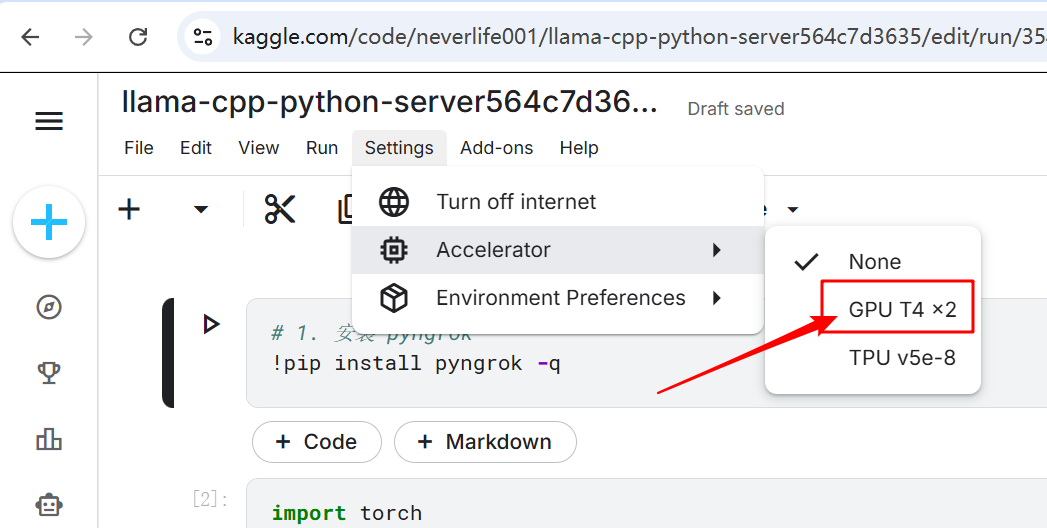Click the + Code button
Viewport: 1047px width, 528px height.
click(x=317, y=442)
